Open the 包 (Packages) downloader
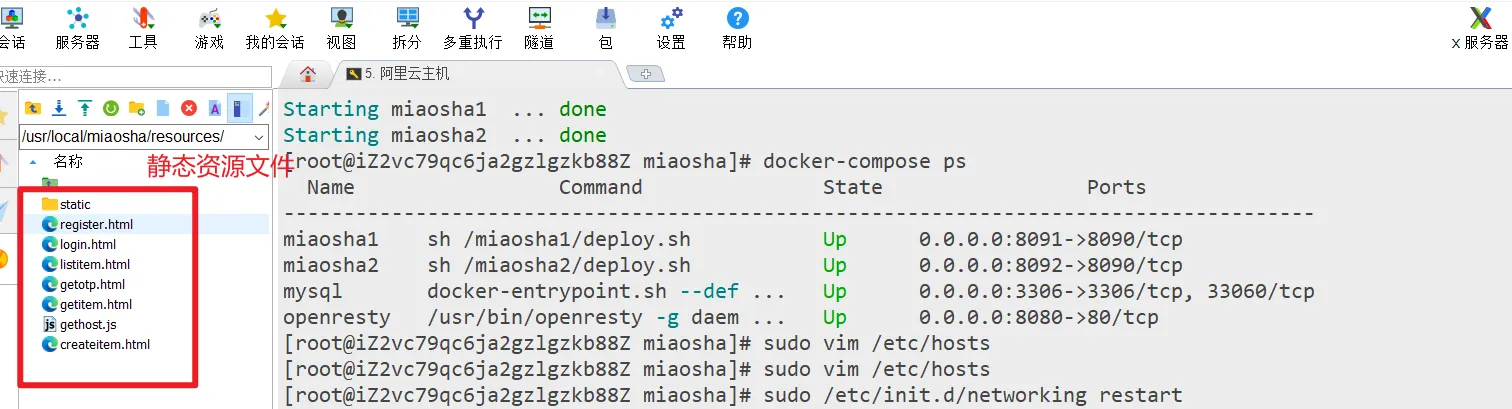The width and height of the screenshot is (1512, 409). (605, 27)
